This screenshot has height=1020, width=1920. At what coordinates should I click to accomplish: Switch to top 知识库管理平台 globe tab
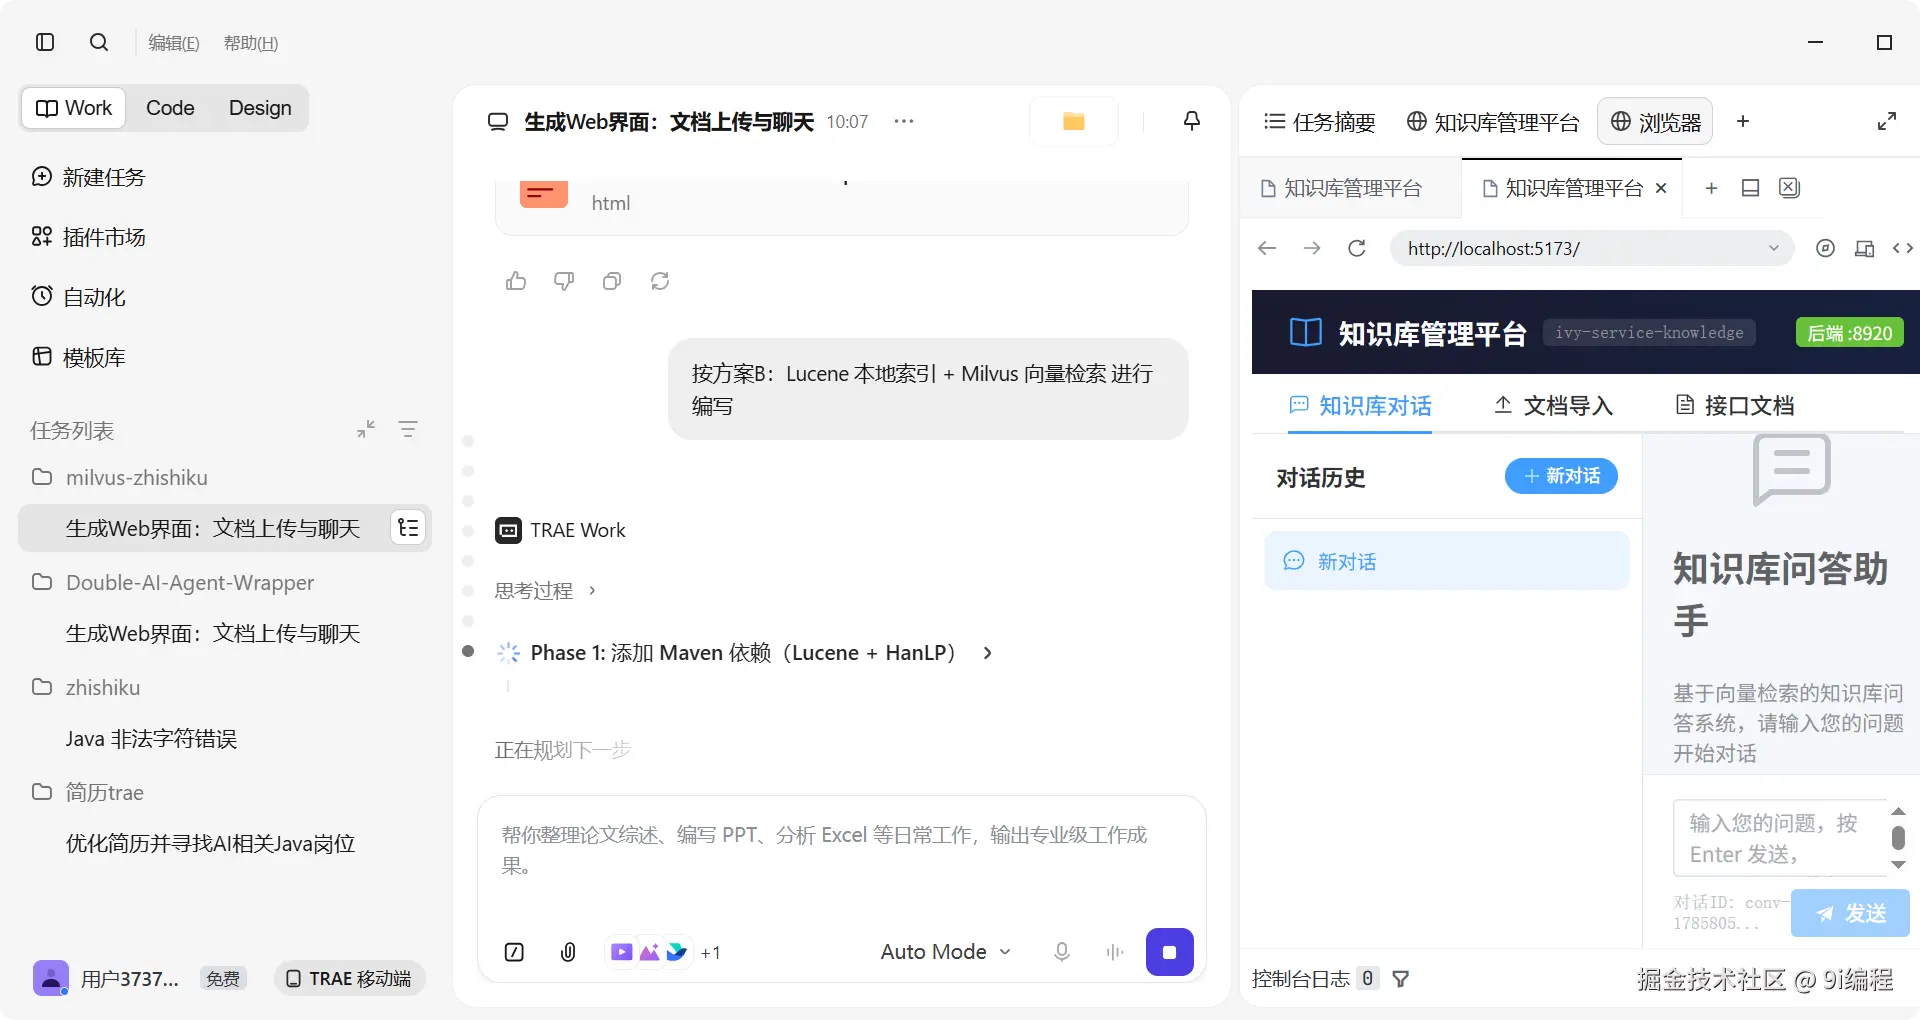pyautogui.click(x=1492, y=122)
